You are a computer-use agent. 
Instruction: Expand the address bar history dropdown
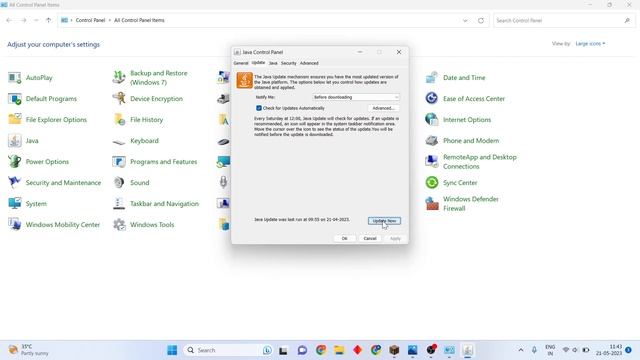click(x=465, y=20)
